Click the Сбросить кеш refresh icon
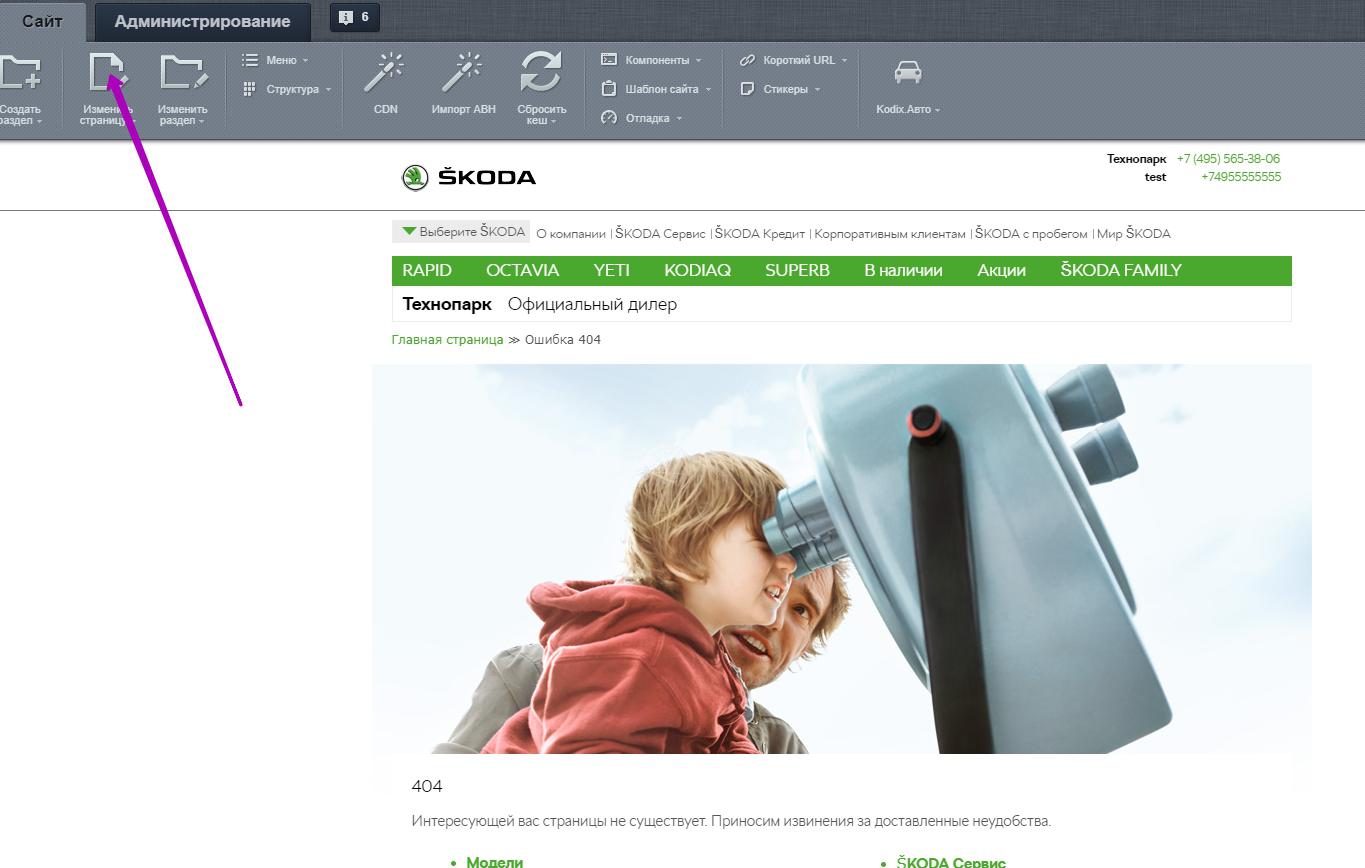1365x868 pixels. click(x=541, y=73)
